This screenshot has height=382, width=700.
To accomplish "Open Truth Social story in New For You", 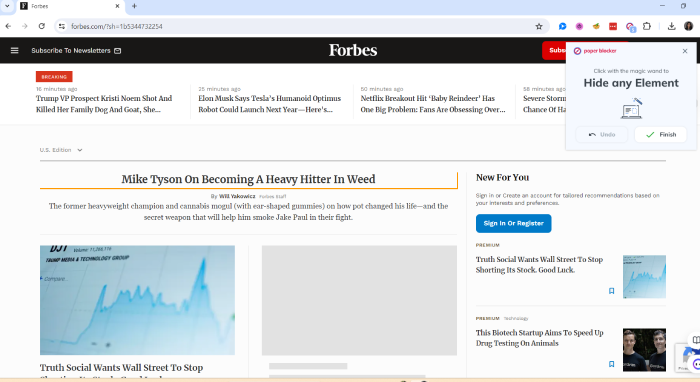I will 539,265.
